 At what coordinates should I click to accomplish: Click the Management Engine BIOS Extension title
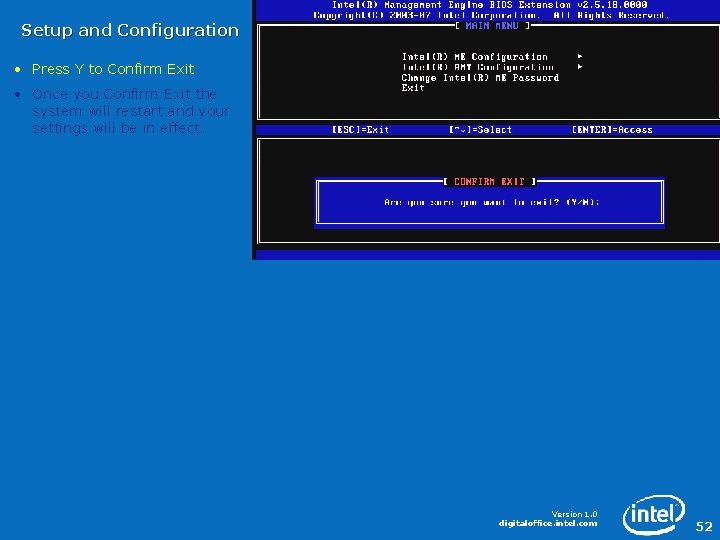click(489, 5)
